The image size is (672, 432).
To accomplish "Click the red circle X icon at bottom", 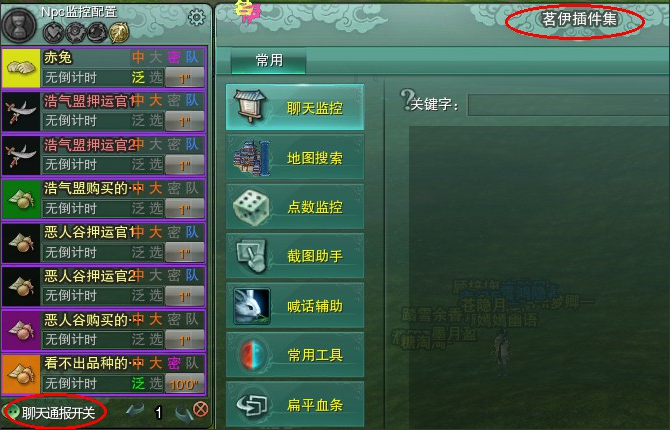I will pos(201,409).
